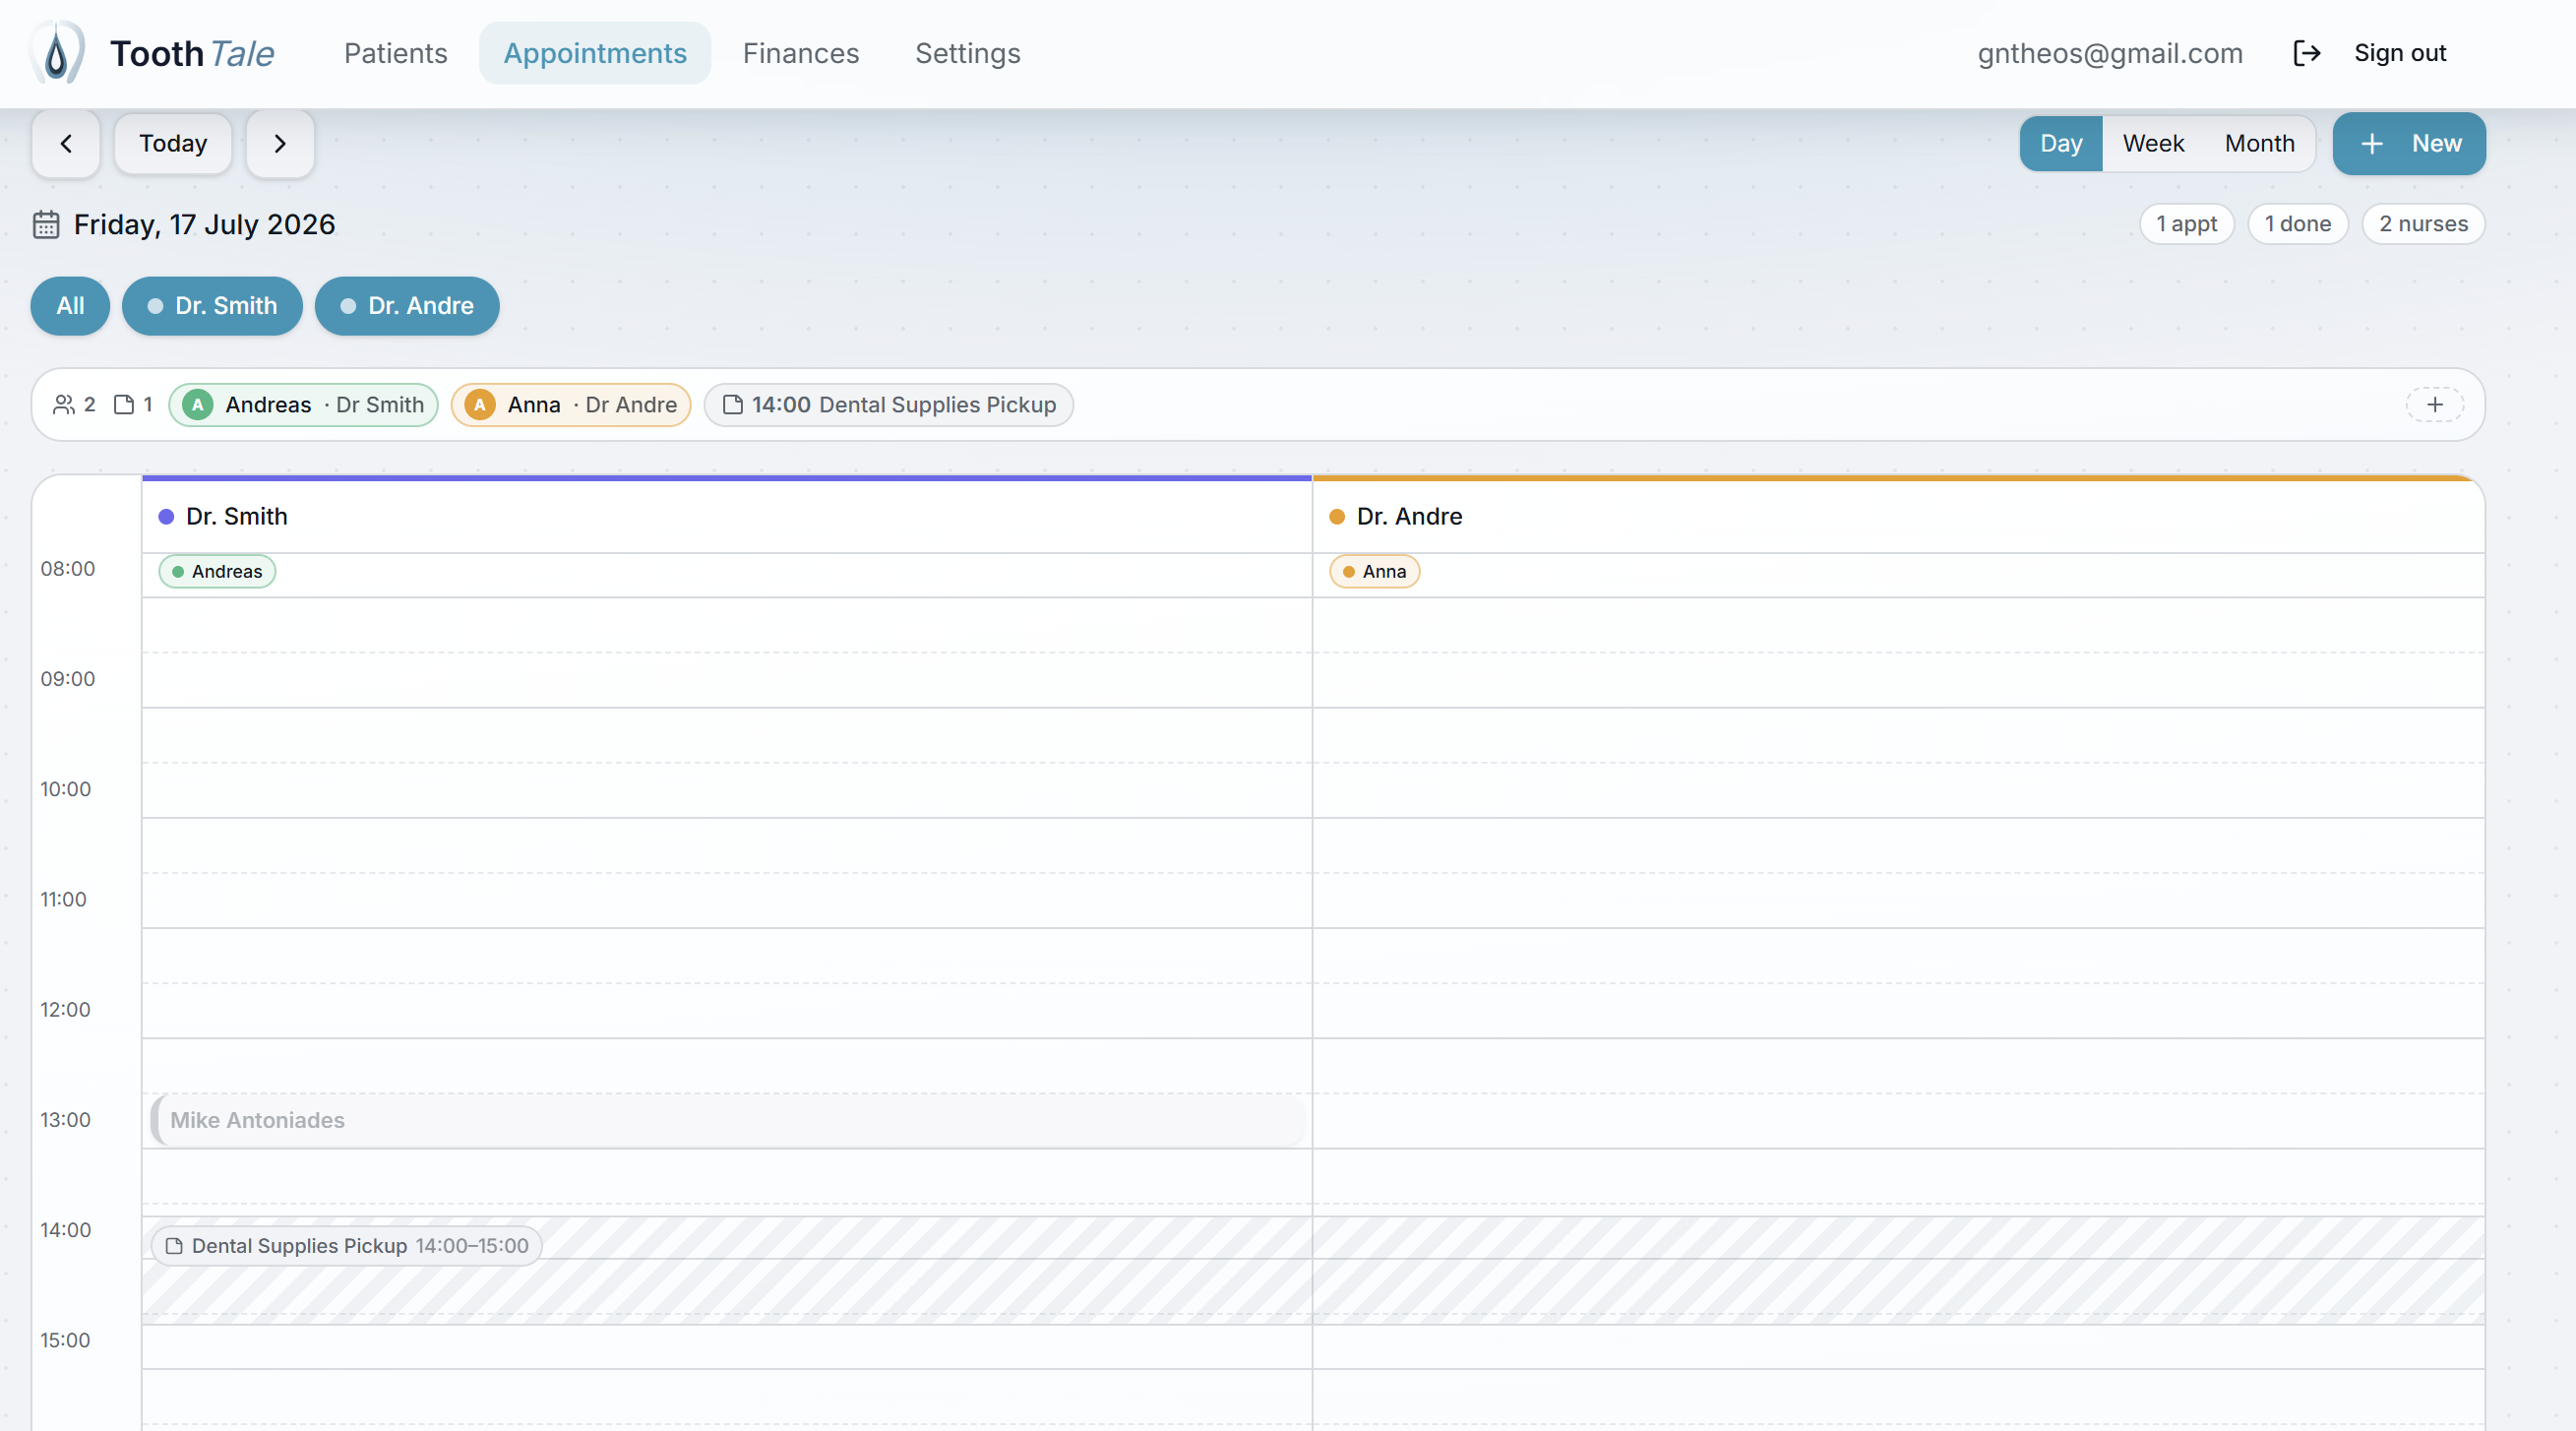Open 14:00 Dental Supplies Pickup chip
This screenshot has width=2576, height=1431.
tap(888, 404)
